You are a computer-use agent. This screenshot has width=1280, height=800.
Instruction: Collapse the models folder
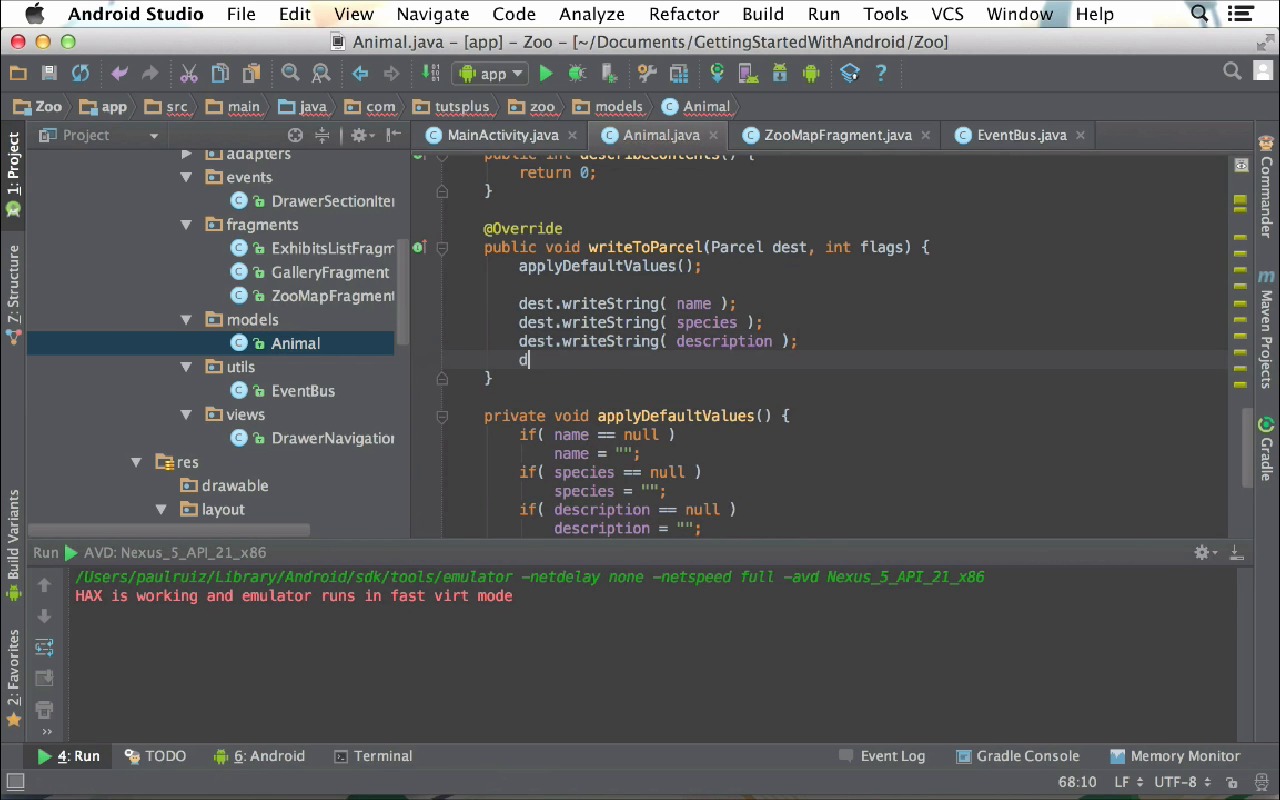coord(186,320)
